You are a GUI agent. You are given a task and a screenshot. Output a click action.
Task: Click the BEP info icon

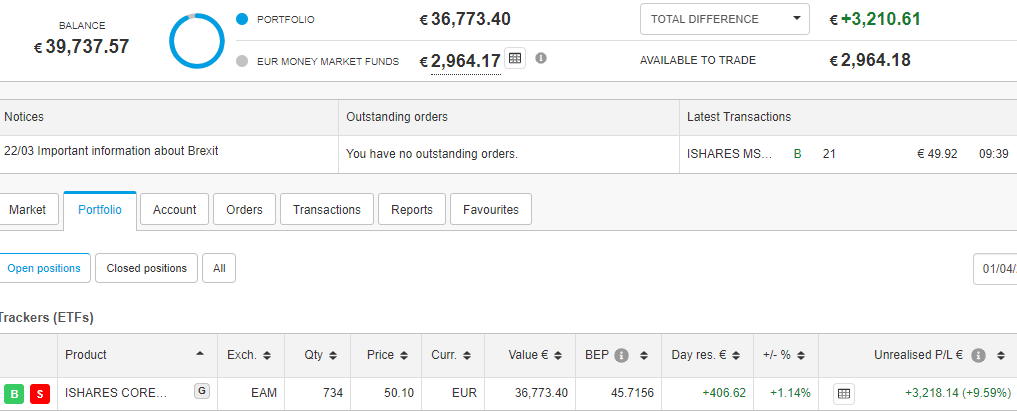point(621,355)
